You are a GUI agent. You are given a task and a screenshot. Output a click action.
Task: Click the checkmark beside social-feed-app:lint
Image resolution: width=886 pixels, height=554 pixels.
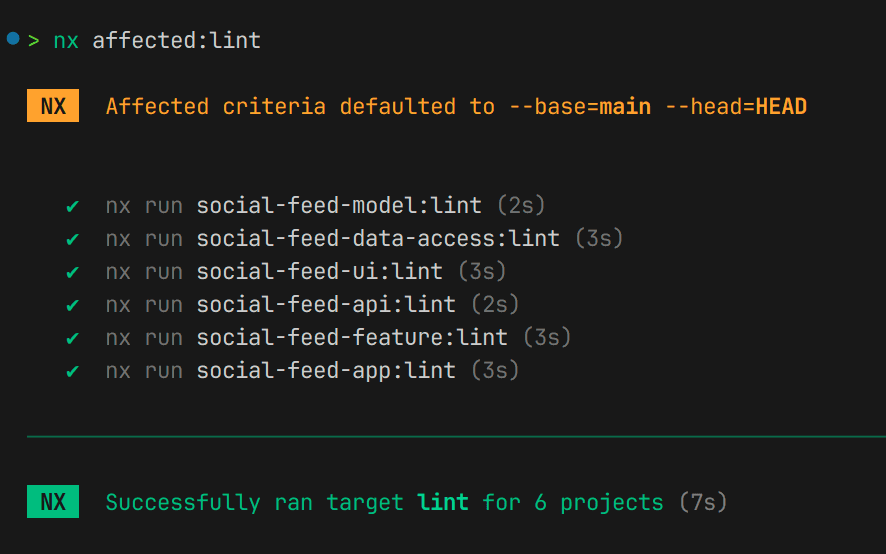click(72, 371)
